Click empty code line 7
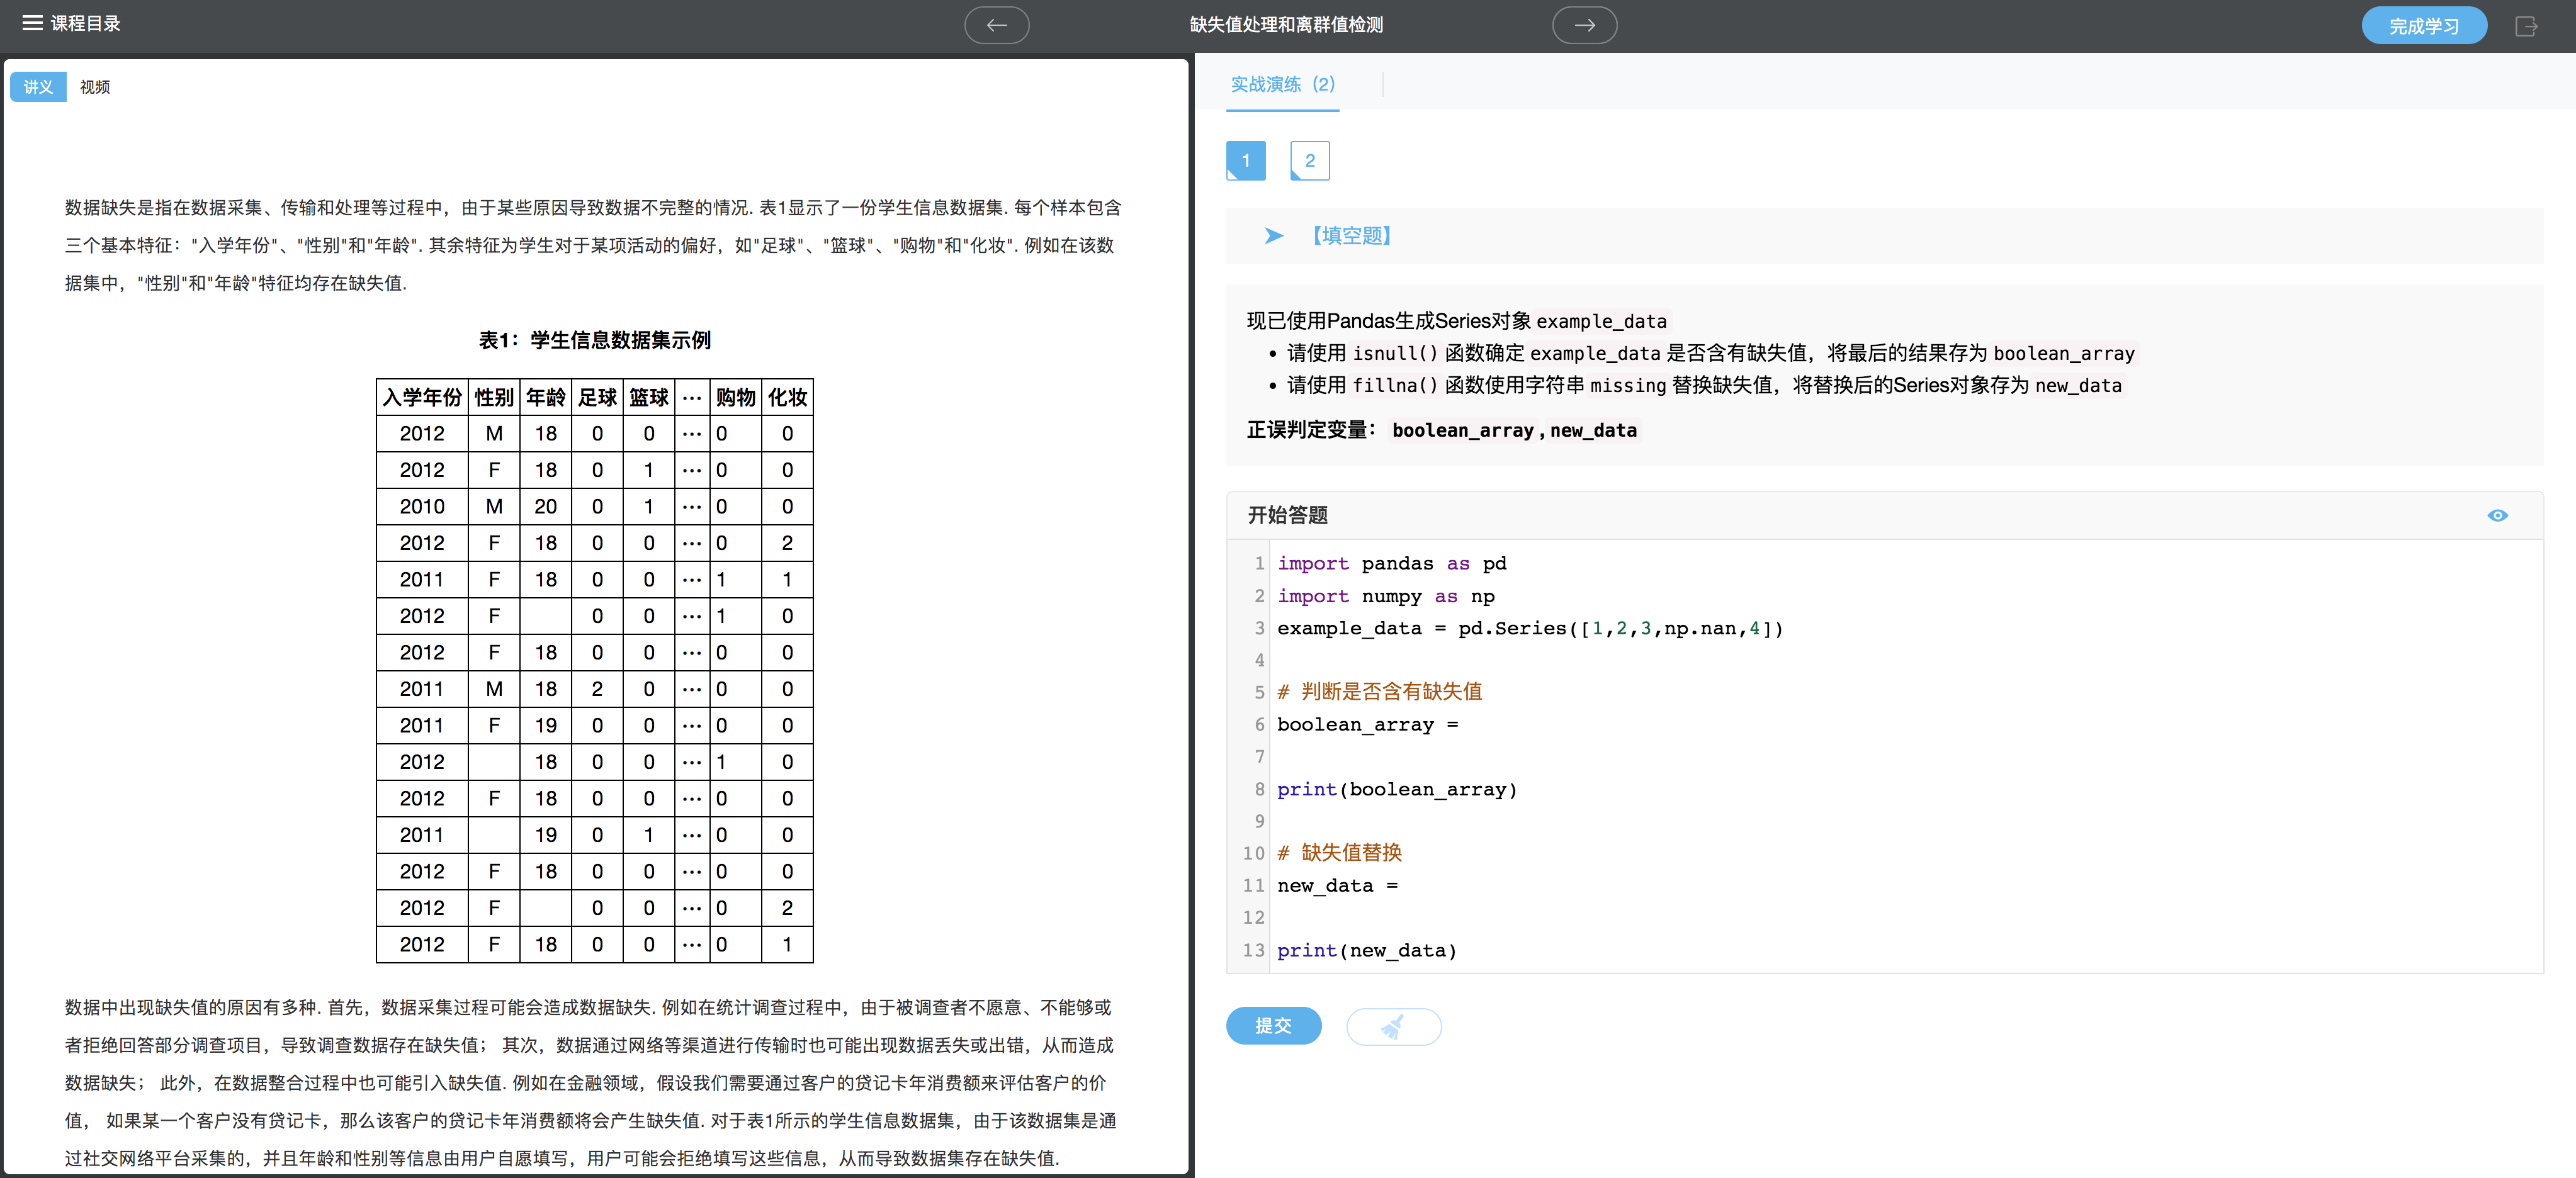Image resolution: width=2576 pixels, height=1178 pixels. [1905, 757]
